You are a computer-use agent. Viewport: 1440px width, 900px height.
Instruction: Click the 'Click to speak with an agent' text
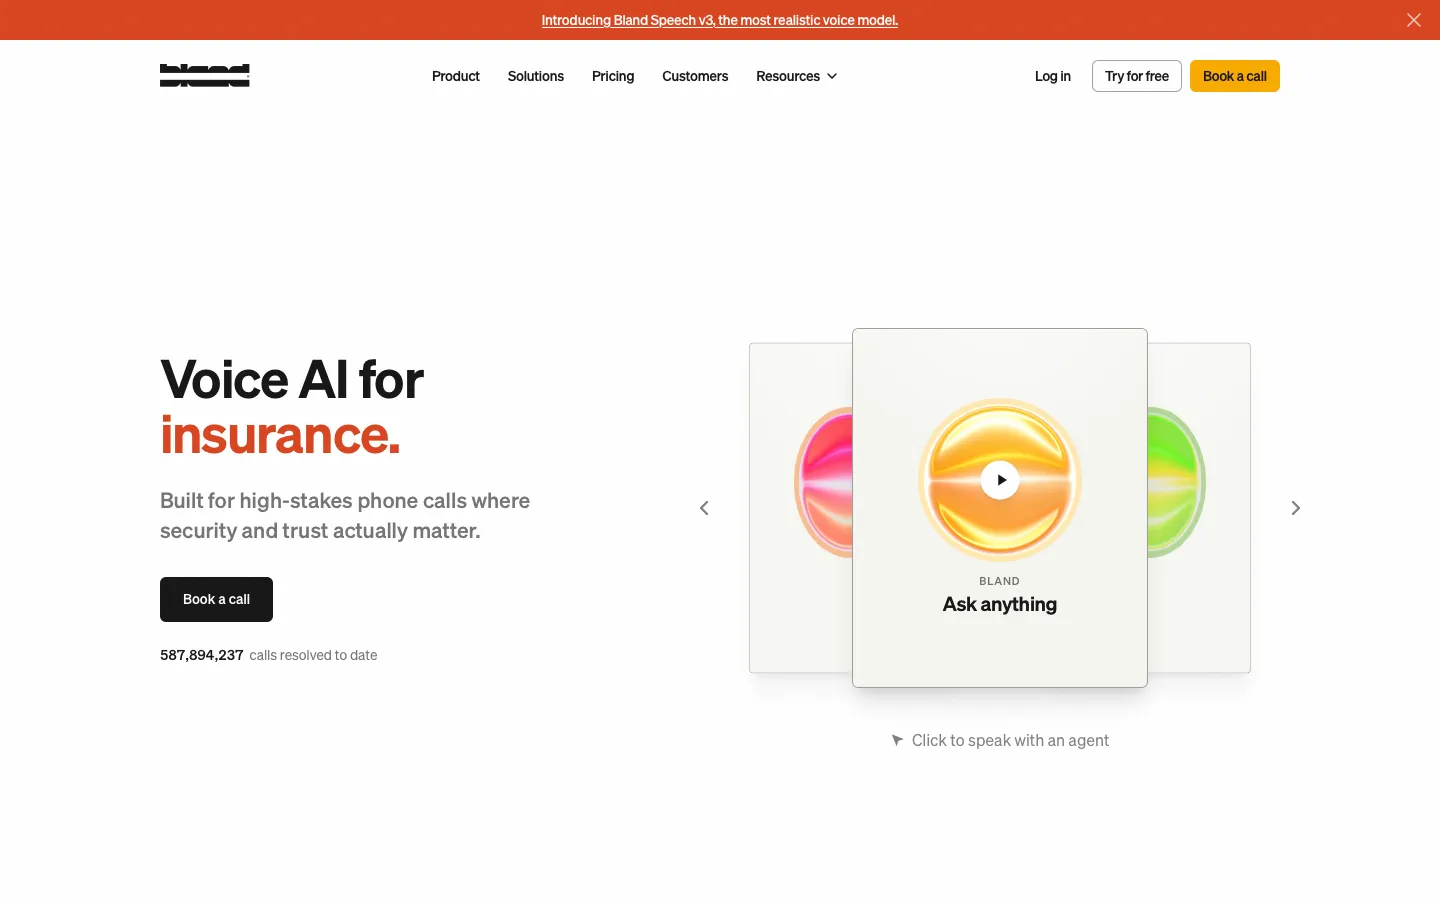pyautogui.click(x=1010, y=740)
